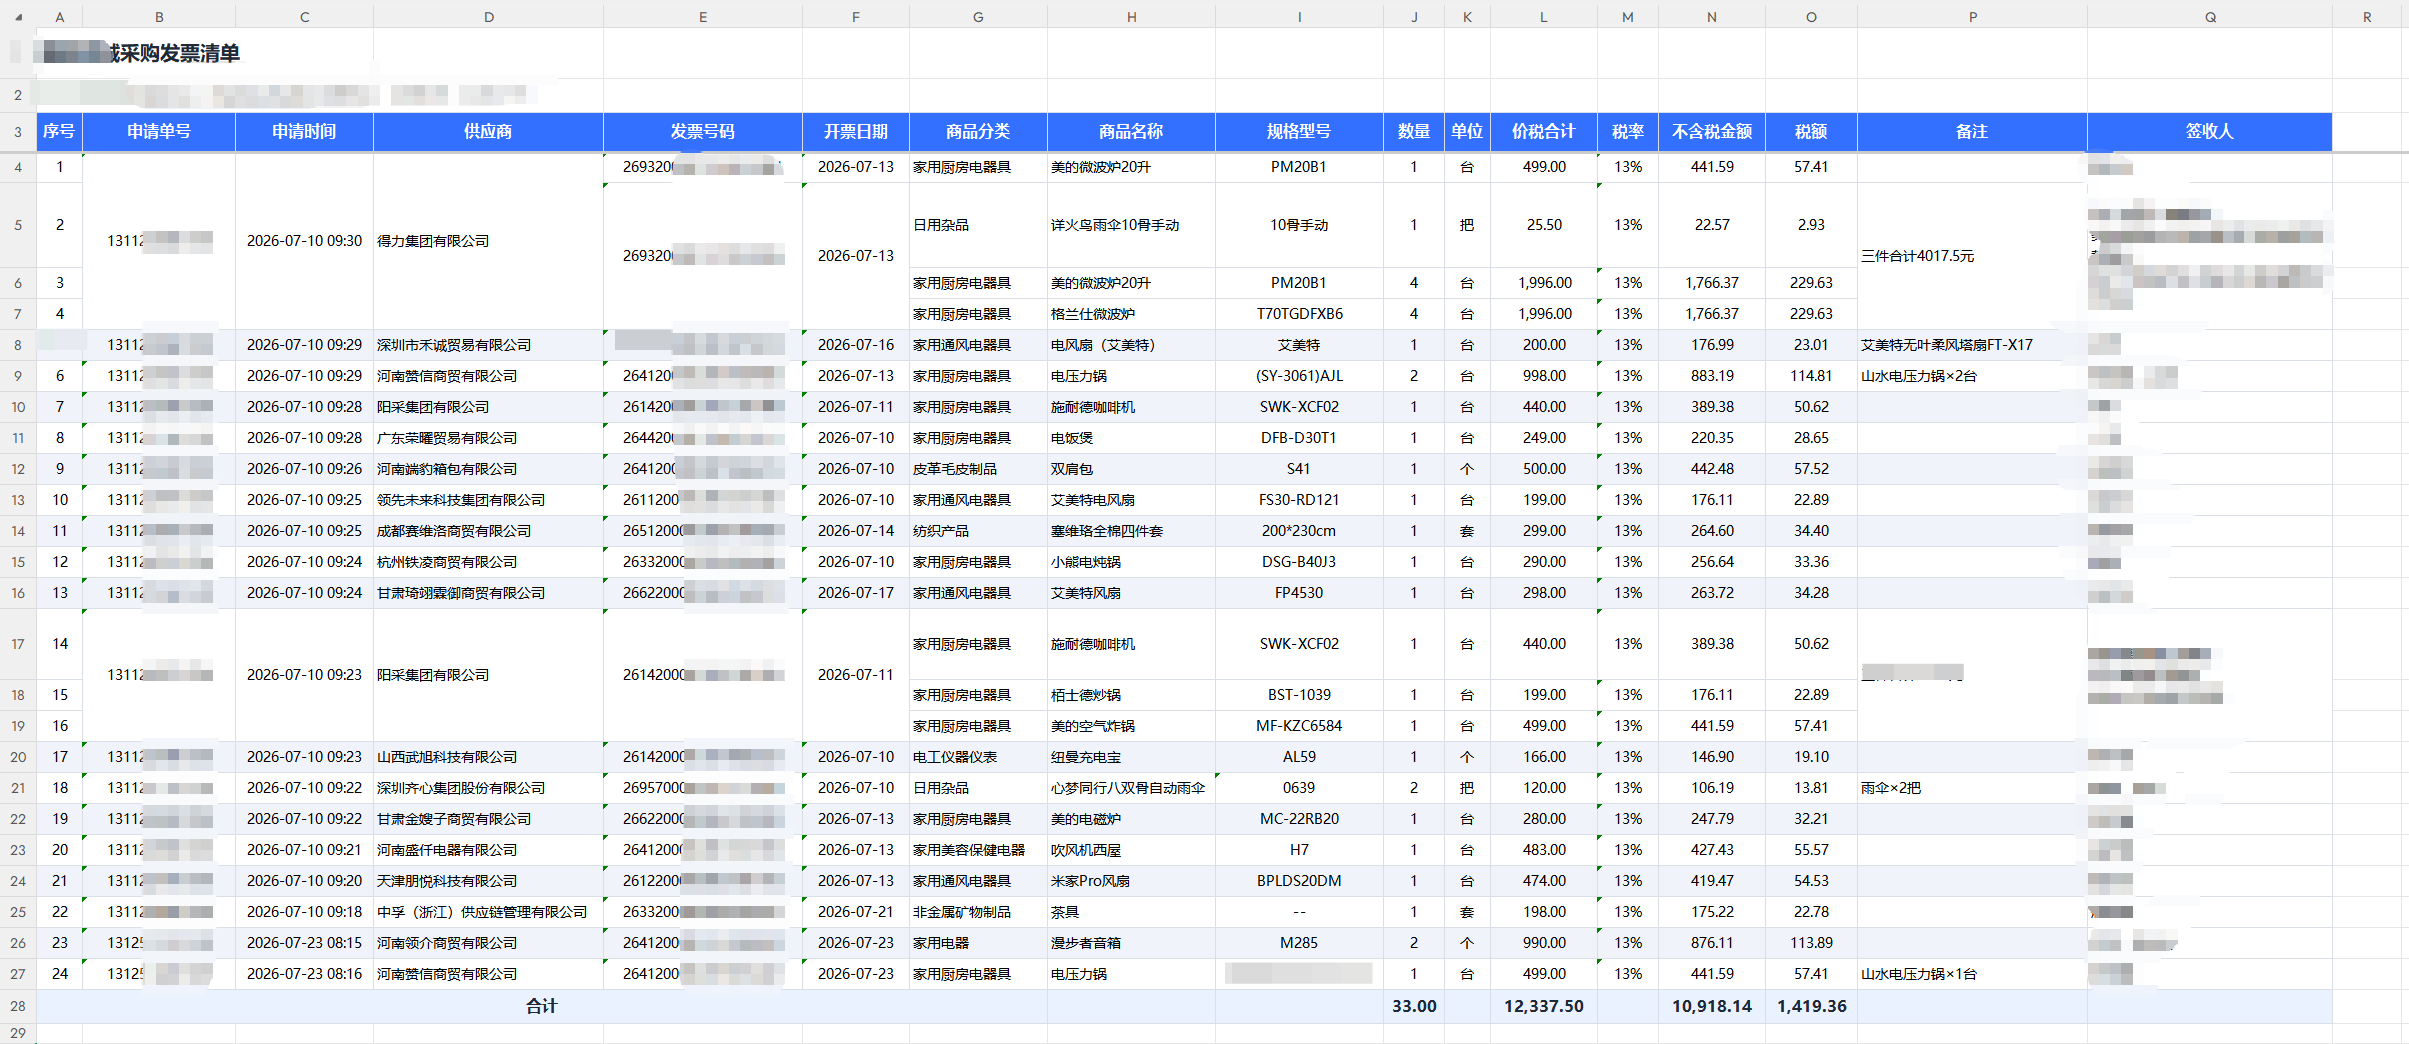The width and height of the screenshot is (2409, 1044).
Task: Select product cell 塞维珞全棉四件套
Action: 1131,531
